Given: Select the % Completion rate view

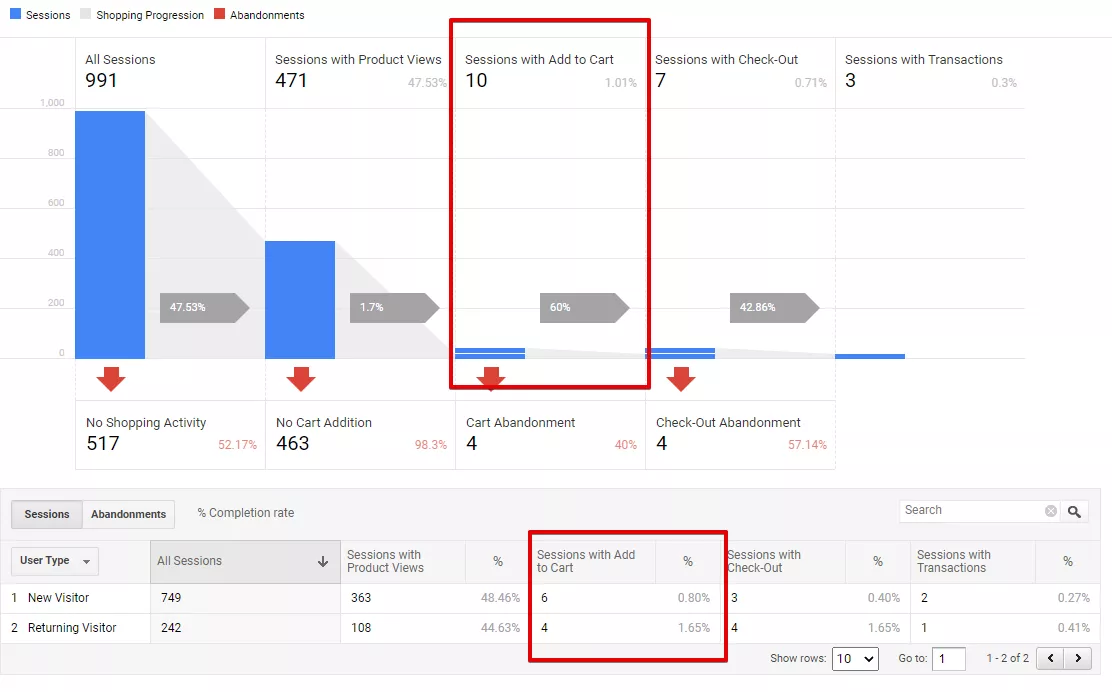Looking at the screenshot, I should pyautogui.click(x=245, y=513).
